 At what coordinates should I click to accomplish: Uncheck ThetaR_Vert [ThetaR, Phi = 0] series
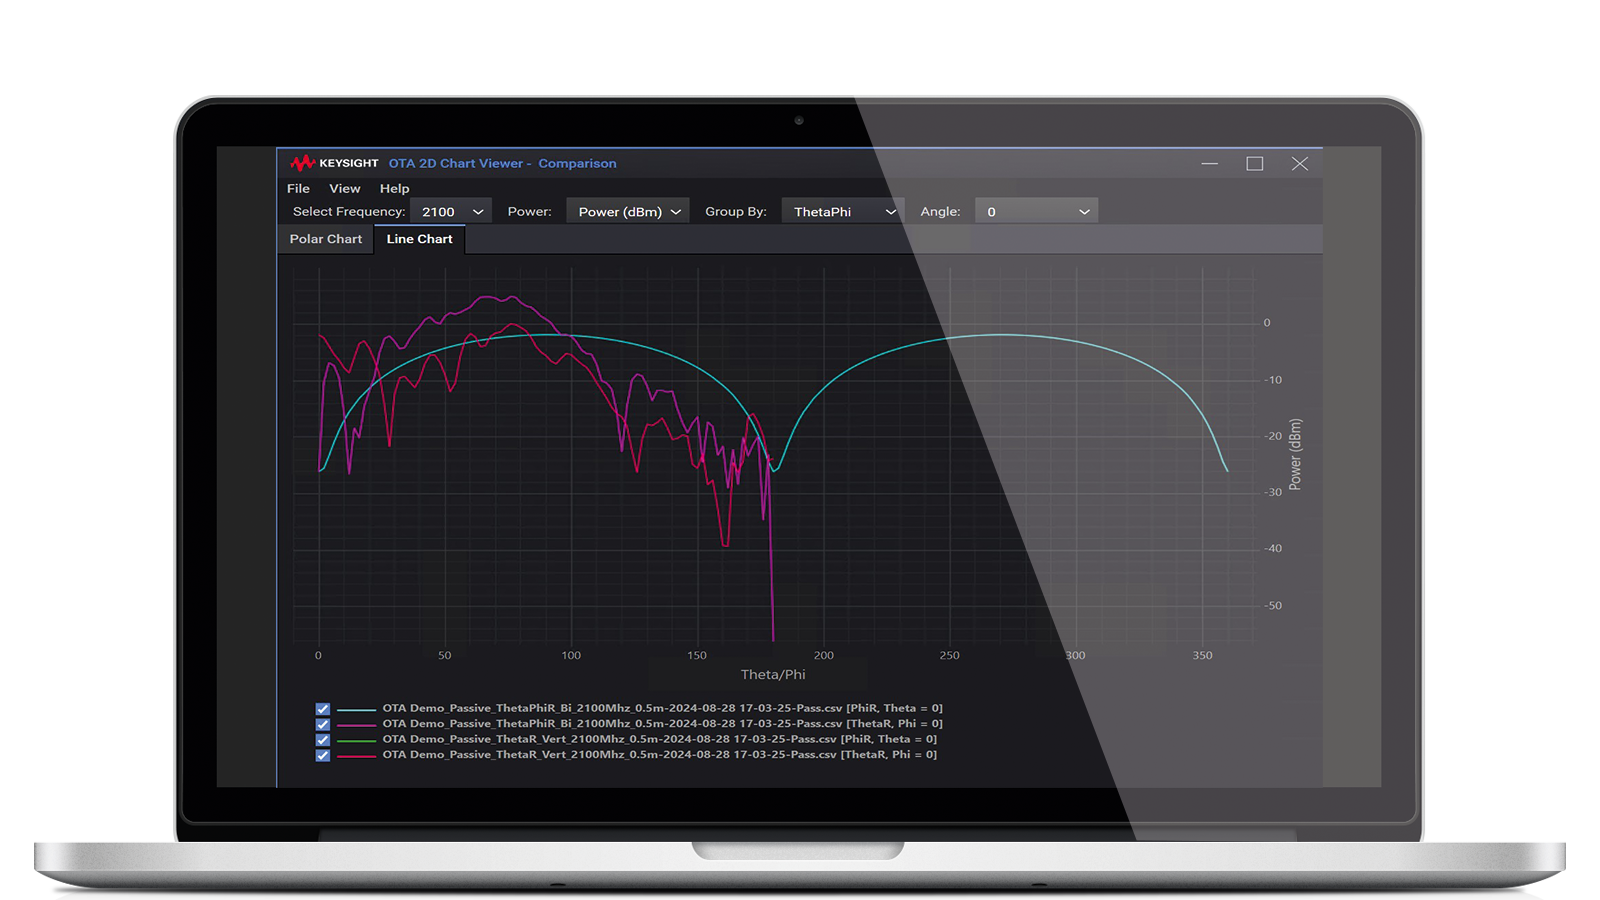coord(322,755)
